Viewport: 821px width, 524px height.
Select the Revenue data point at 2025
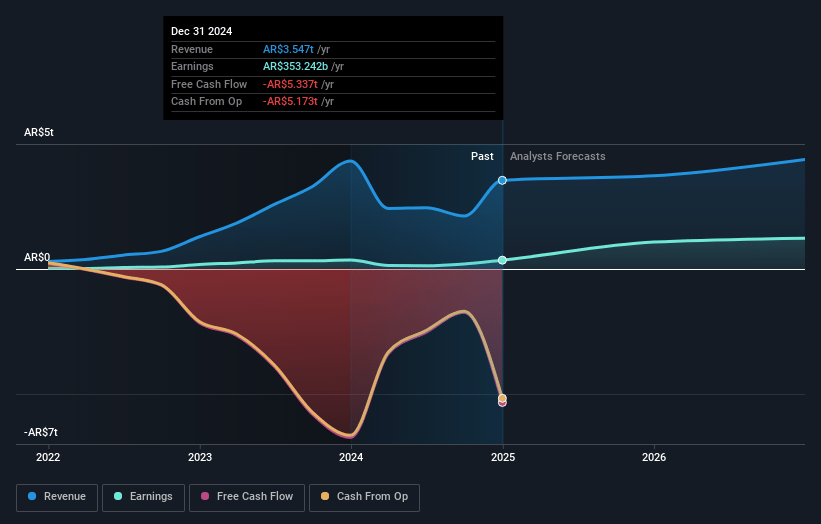502,181
